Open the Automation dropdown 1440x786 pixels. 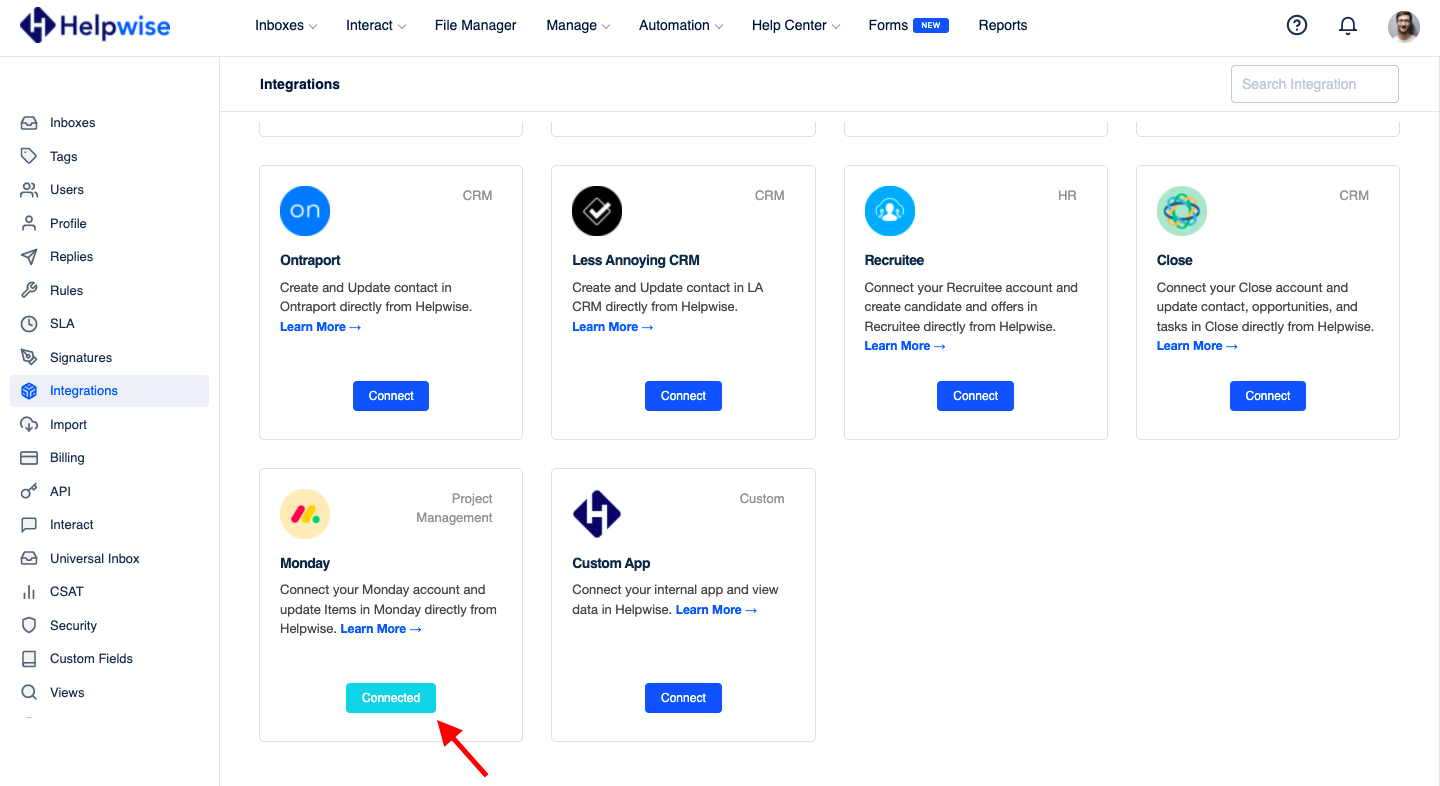pos(680,25)
